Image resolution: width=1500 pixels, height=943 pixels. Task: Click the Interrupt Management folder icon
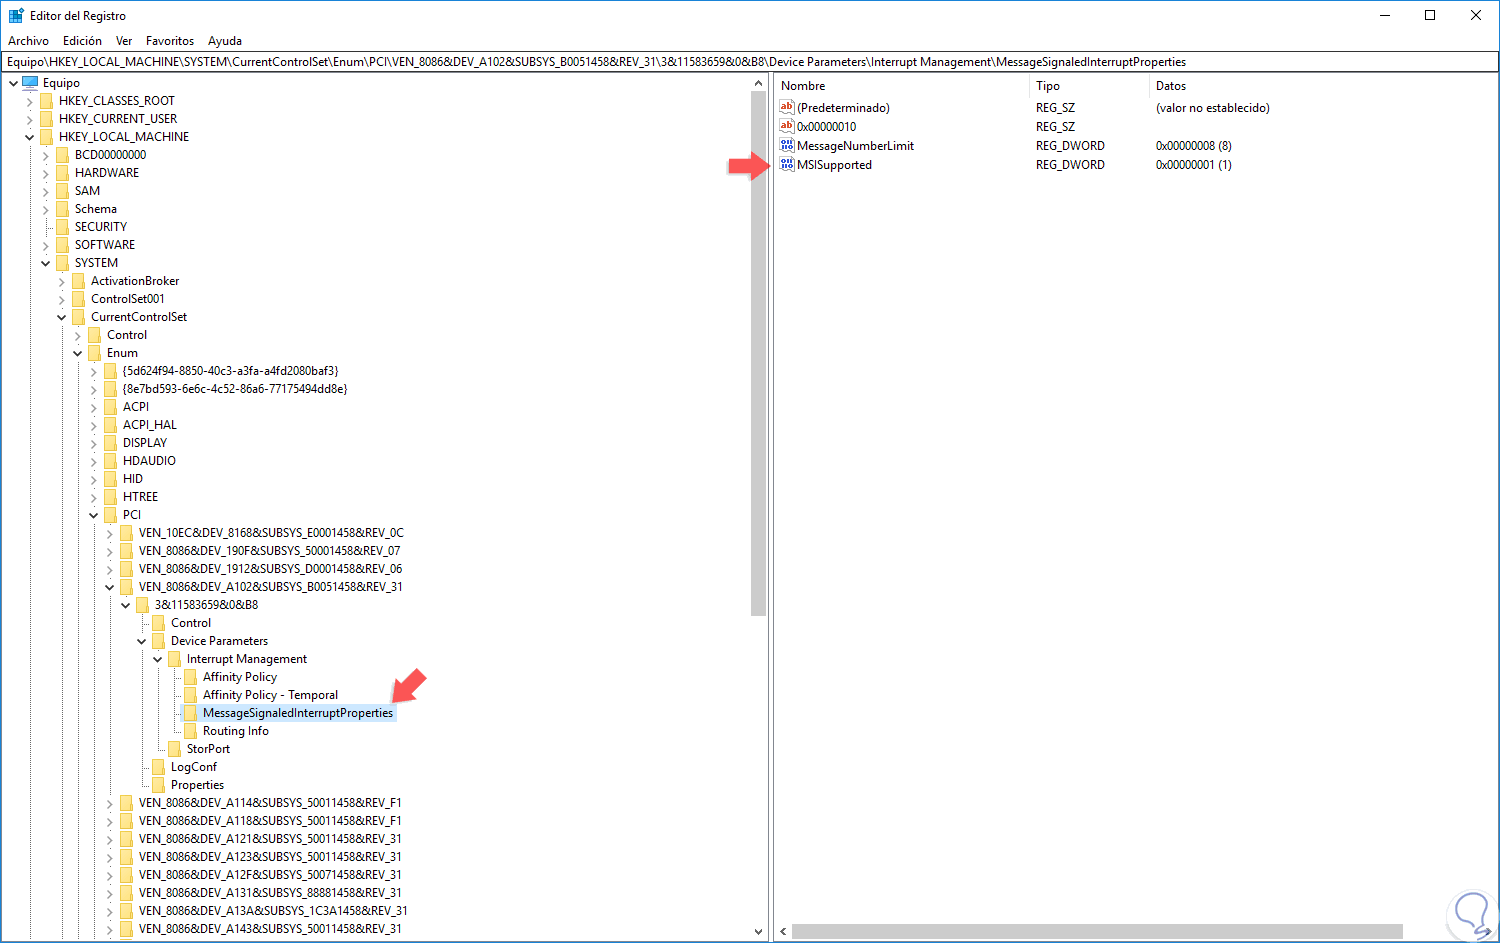pyautogui.click(x=175, y=659)
